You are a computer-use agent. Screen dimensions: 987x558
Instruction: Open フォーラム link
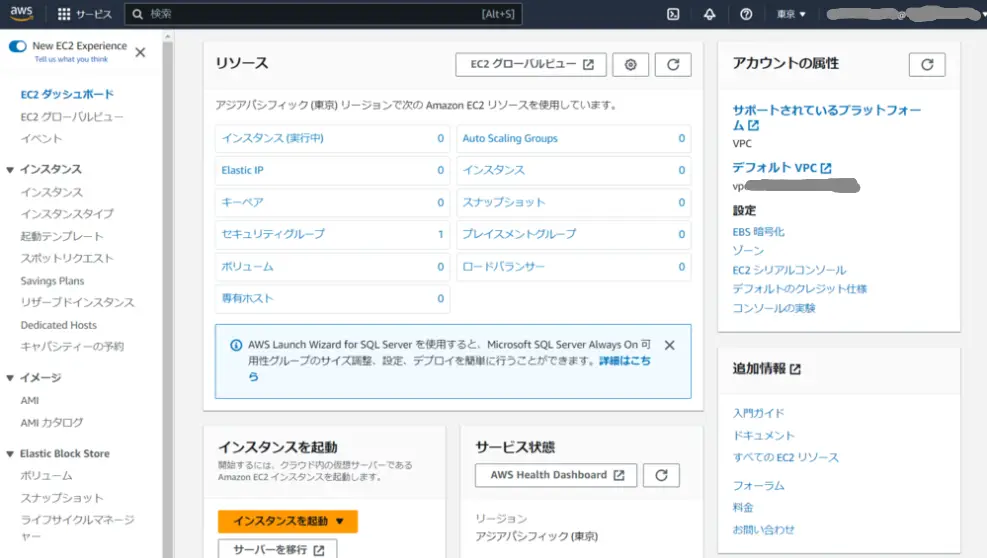point(759,486)
